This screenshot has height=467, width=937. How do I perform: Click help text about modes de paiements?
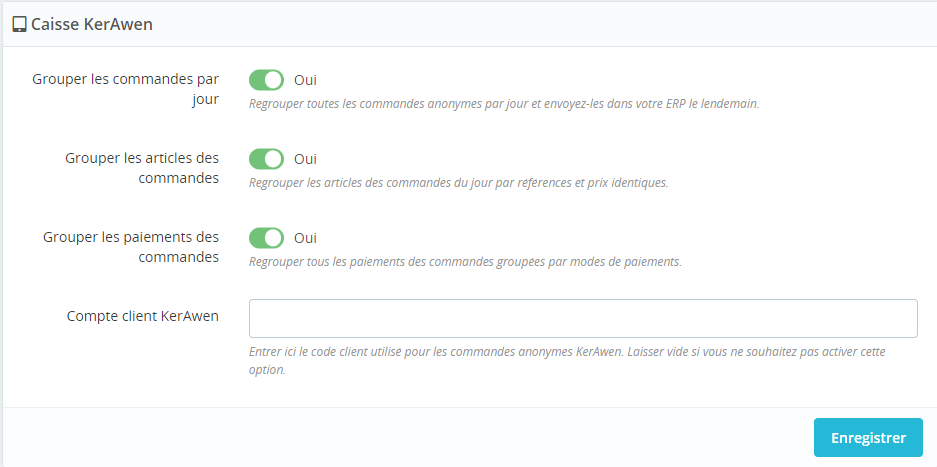(465, 261)
